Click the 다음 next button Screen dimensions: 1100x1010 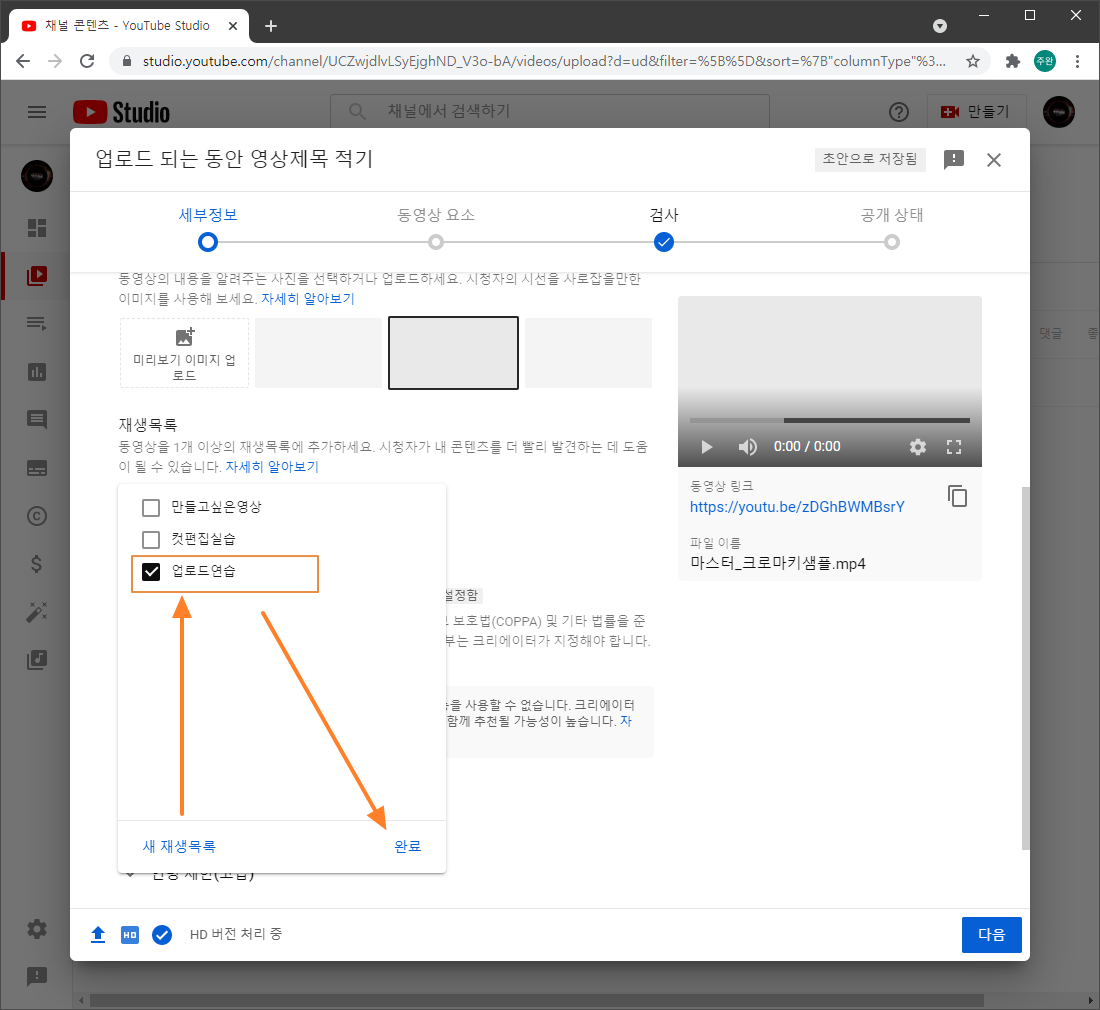[991, 934]
